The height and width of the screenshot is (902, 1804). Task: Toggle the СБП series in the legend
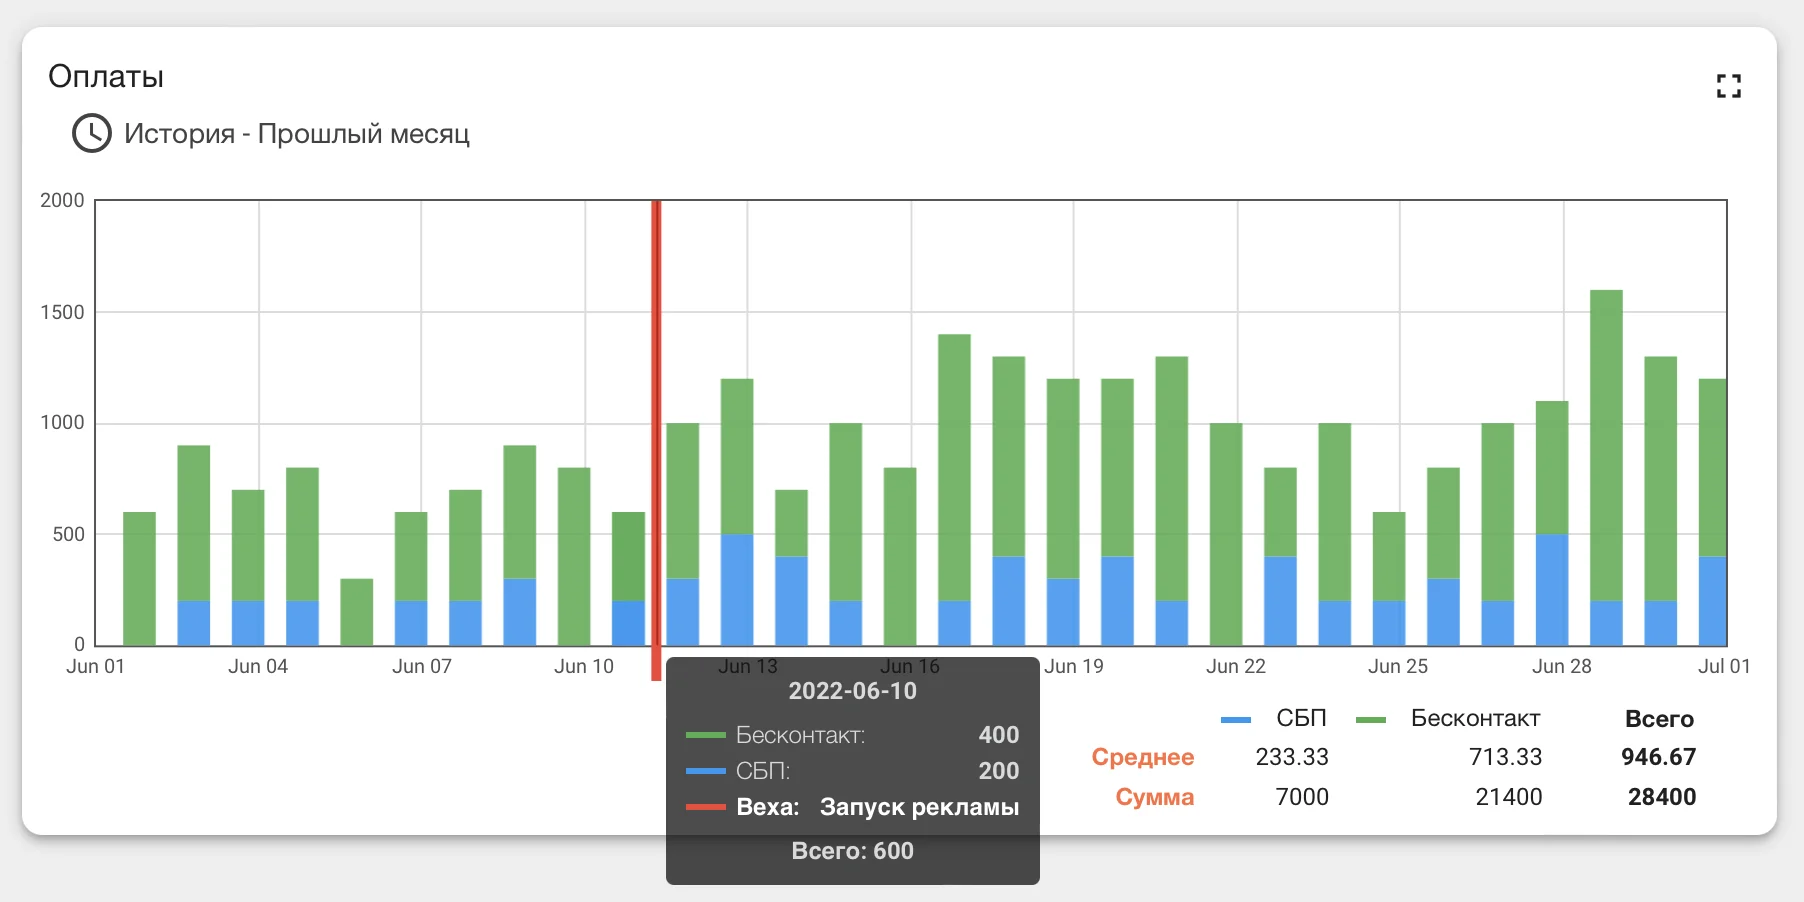tap(1301, 718)
